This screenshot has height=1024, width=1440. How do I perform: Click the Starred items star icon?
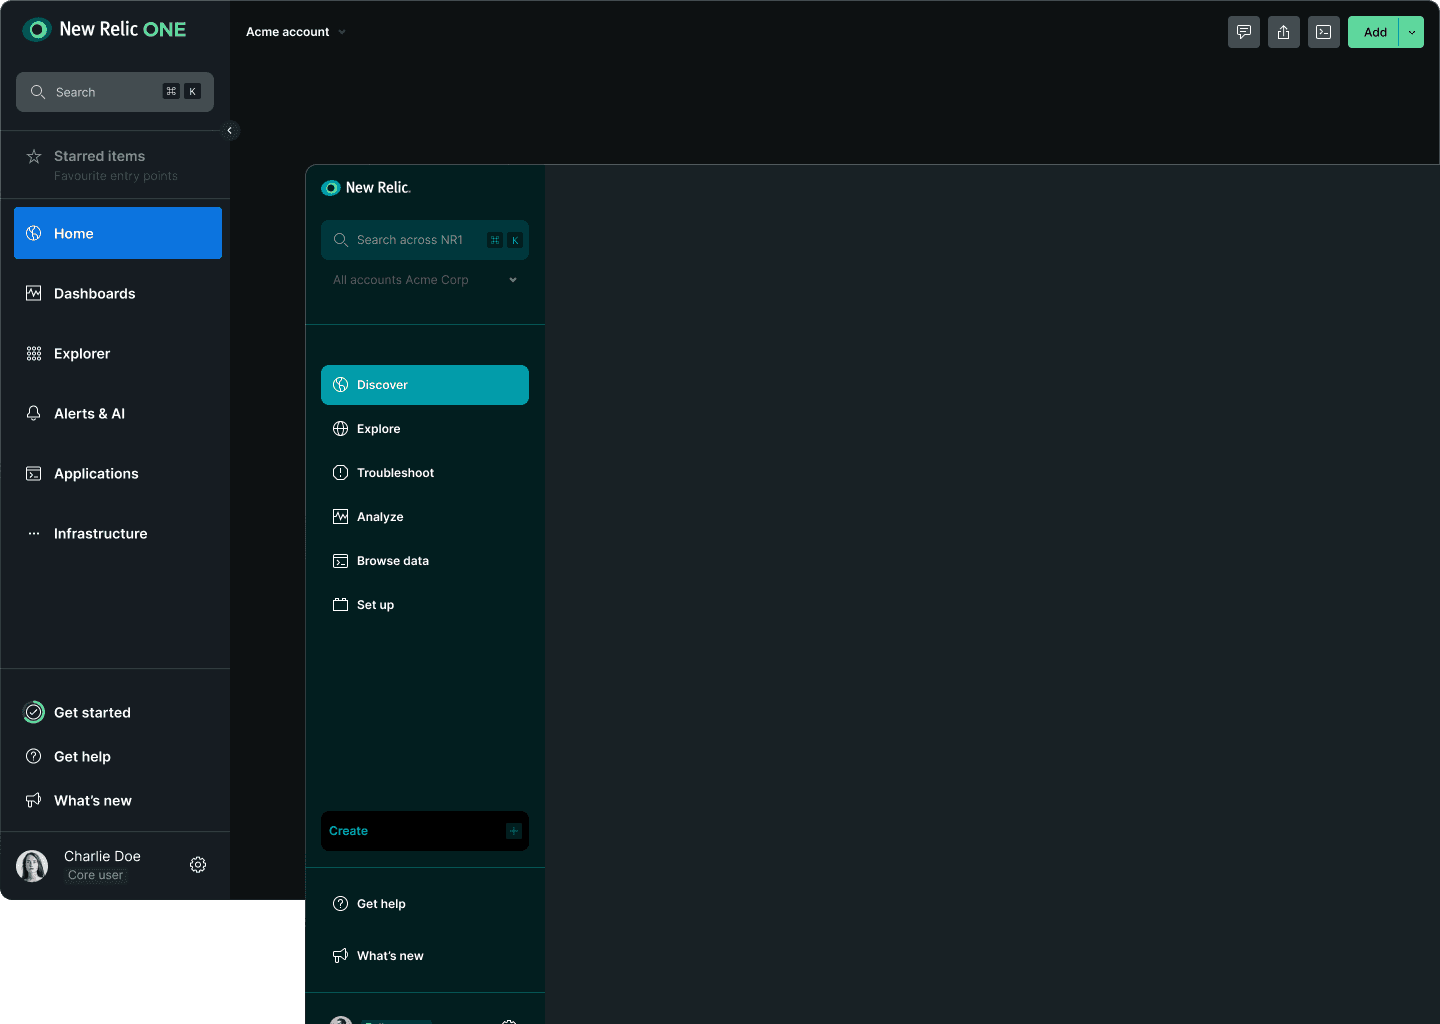34,156
